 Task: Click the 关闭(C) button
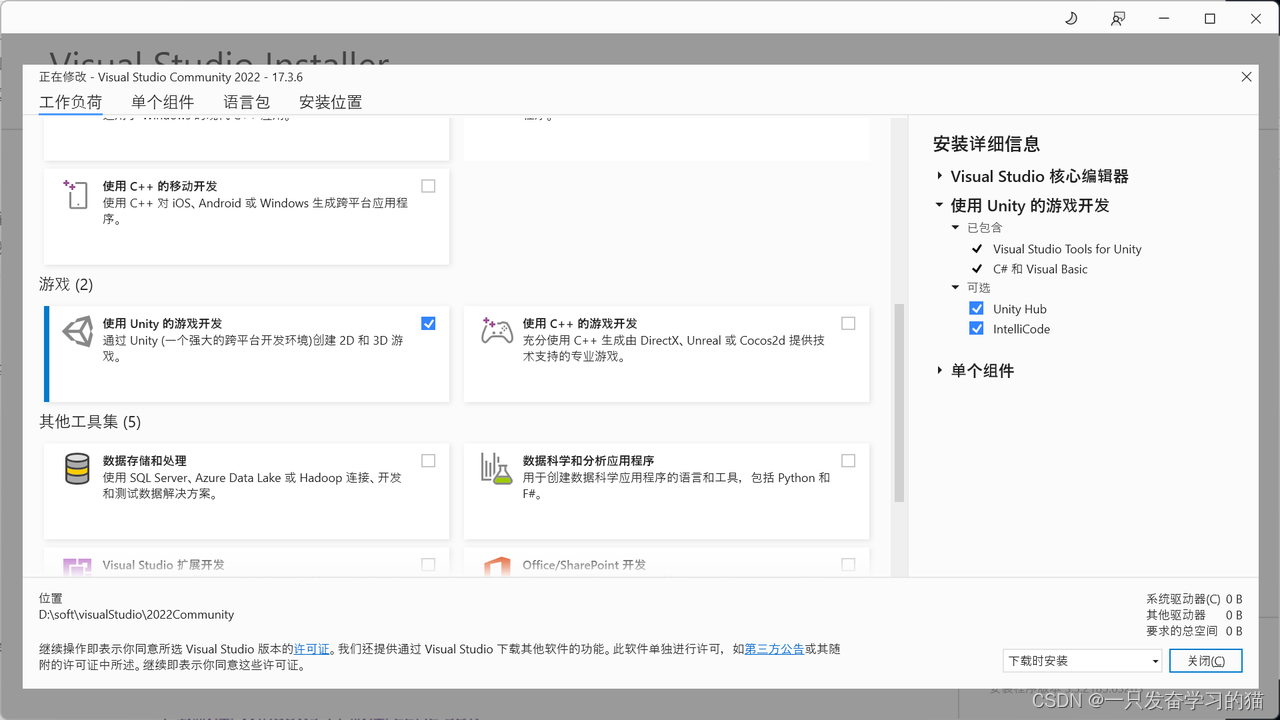click(x=1206, y=661)
